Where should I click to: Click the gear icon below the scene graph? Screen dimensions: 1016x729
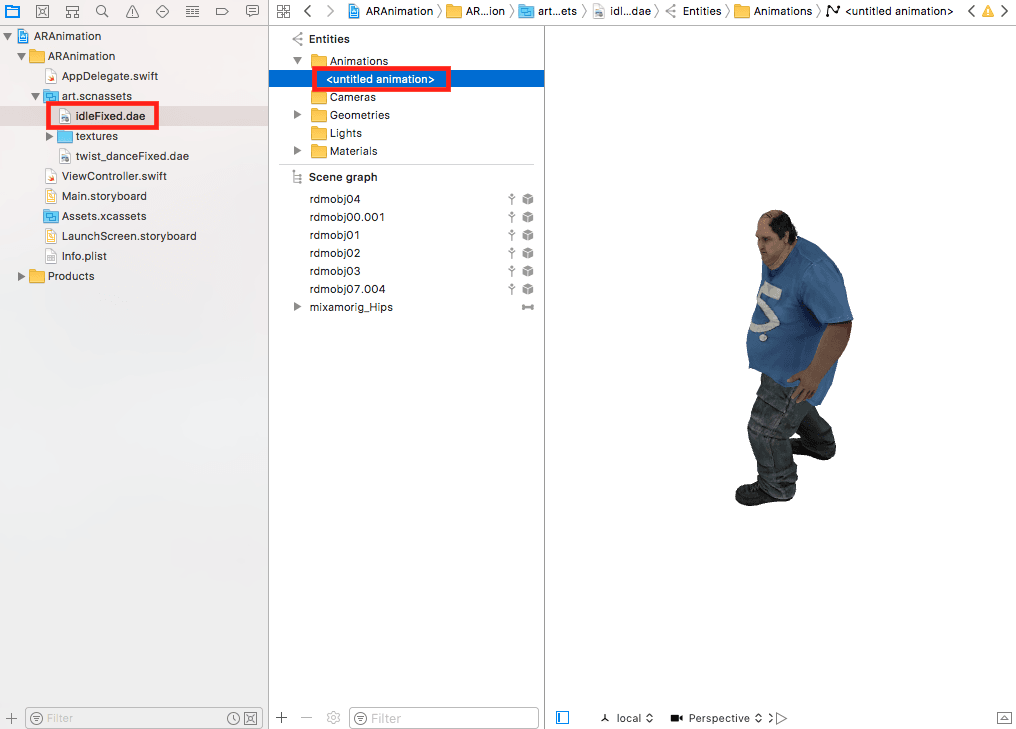click(333, 718)
